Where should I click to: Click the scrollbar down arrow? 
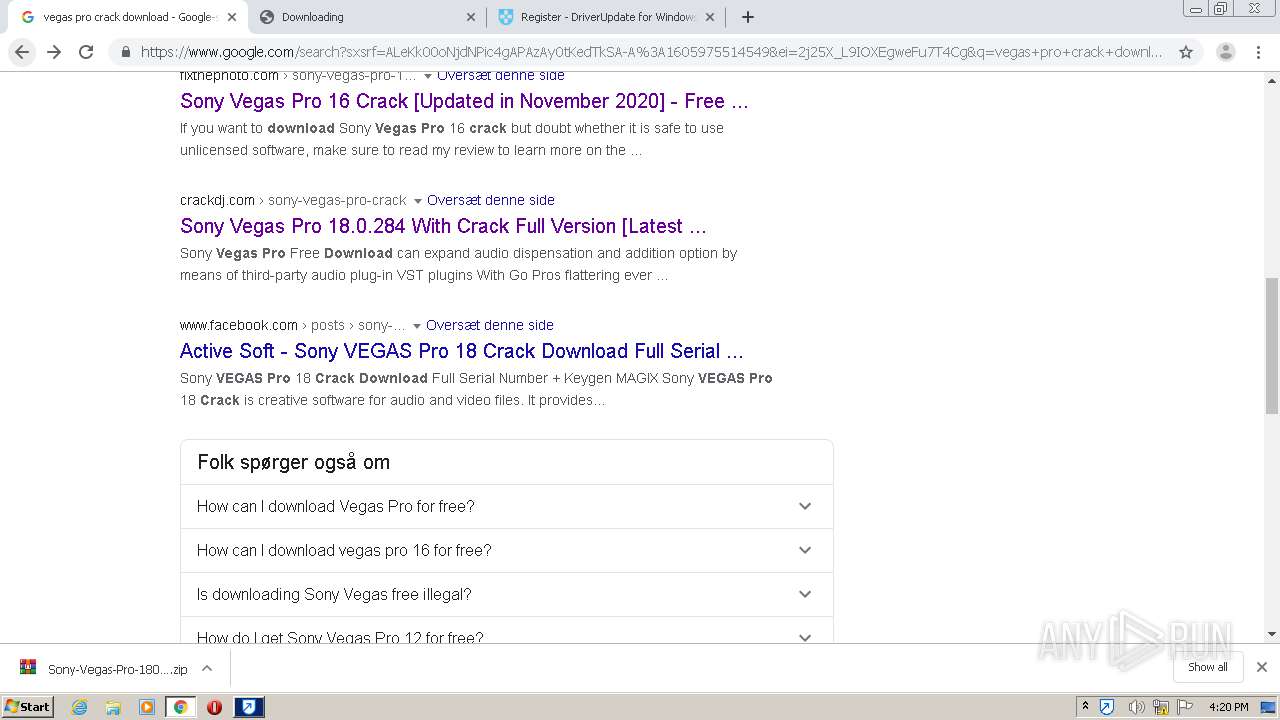click(1272, 634)
